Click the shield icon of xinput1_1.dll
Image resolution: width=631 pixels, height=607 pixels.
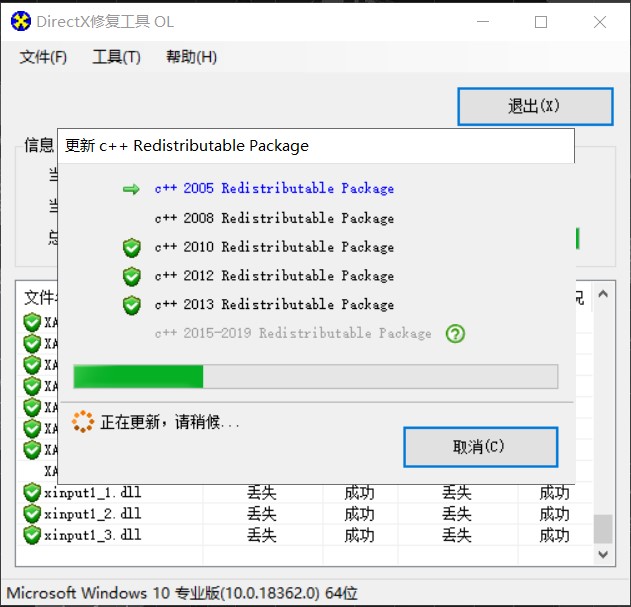pos(32,493)
